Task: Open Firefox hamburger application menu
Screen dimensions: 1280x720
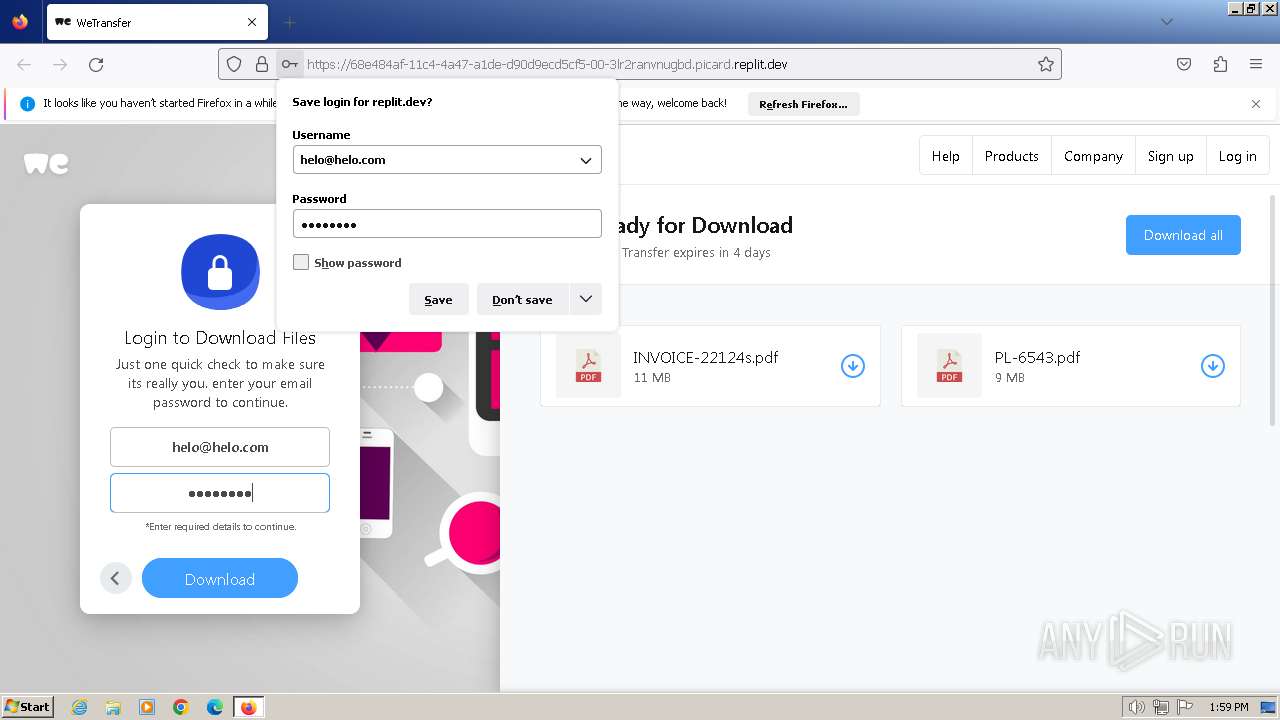Action: pyautogui.click(x=1256, y=64)
